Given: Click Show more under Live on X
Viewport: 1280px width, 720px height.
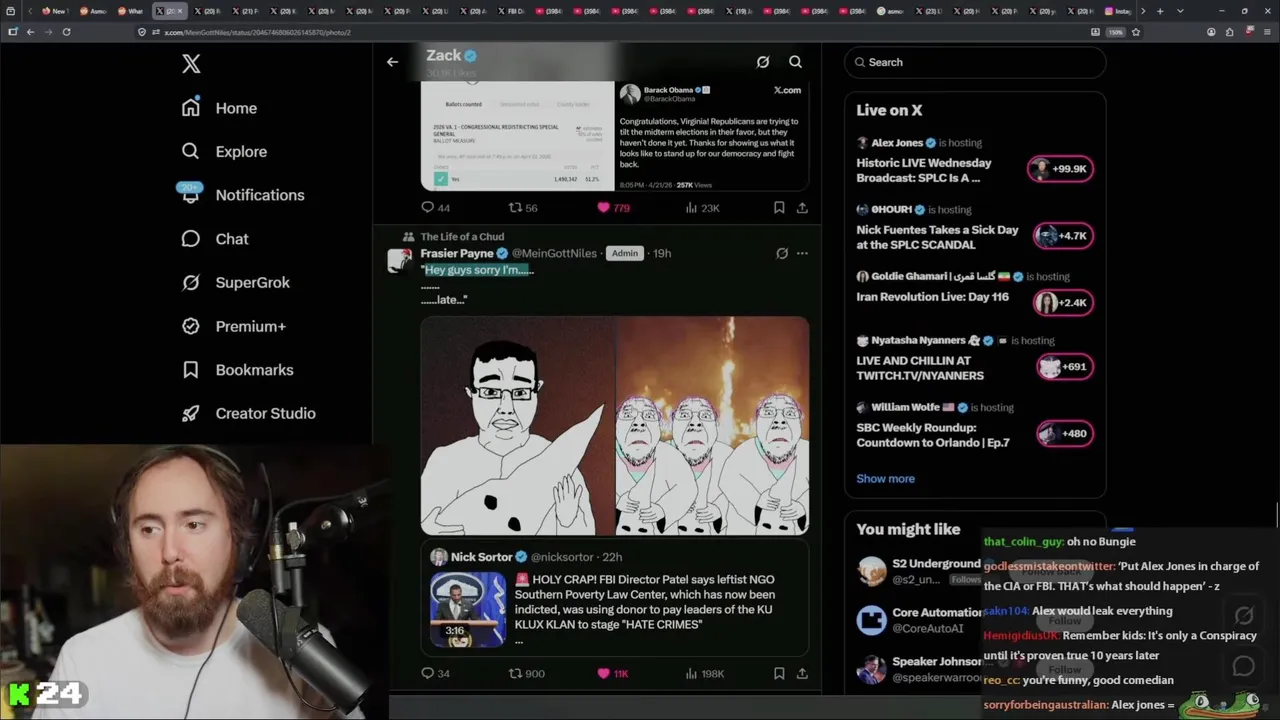Looking at the screenshot, I should point(885,479).
